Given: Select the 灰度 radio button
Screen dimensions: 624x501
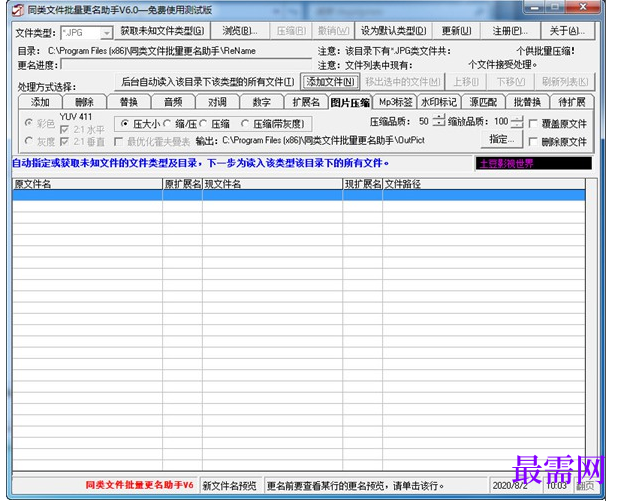Looking at the screenshot, I should pyautogui.click(x=29, y=141).
